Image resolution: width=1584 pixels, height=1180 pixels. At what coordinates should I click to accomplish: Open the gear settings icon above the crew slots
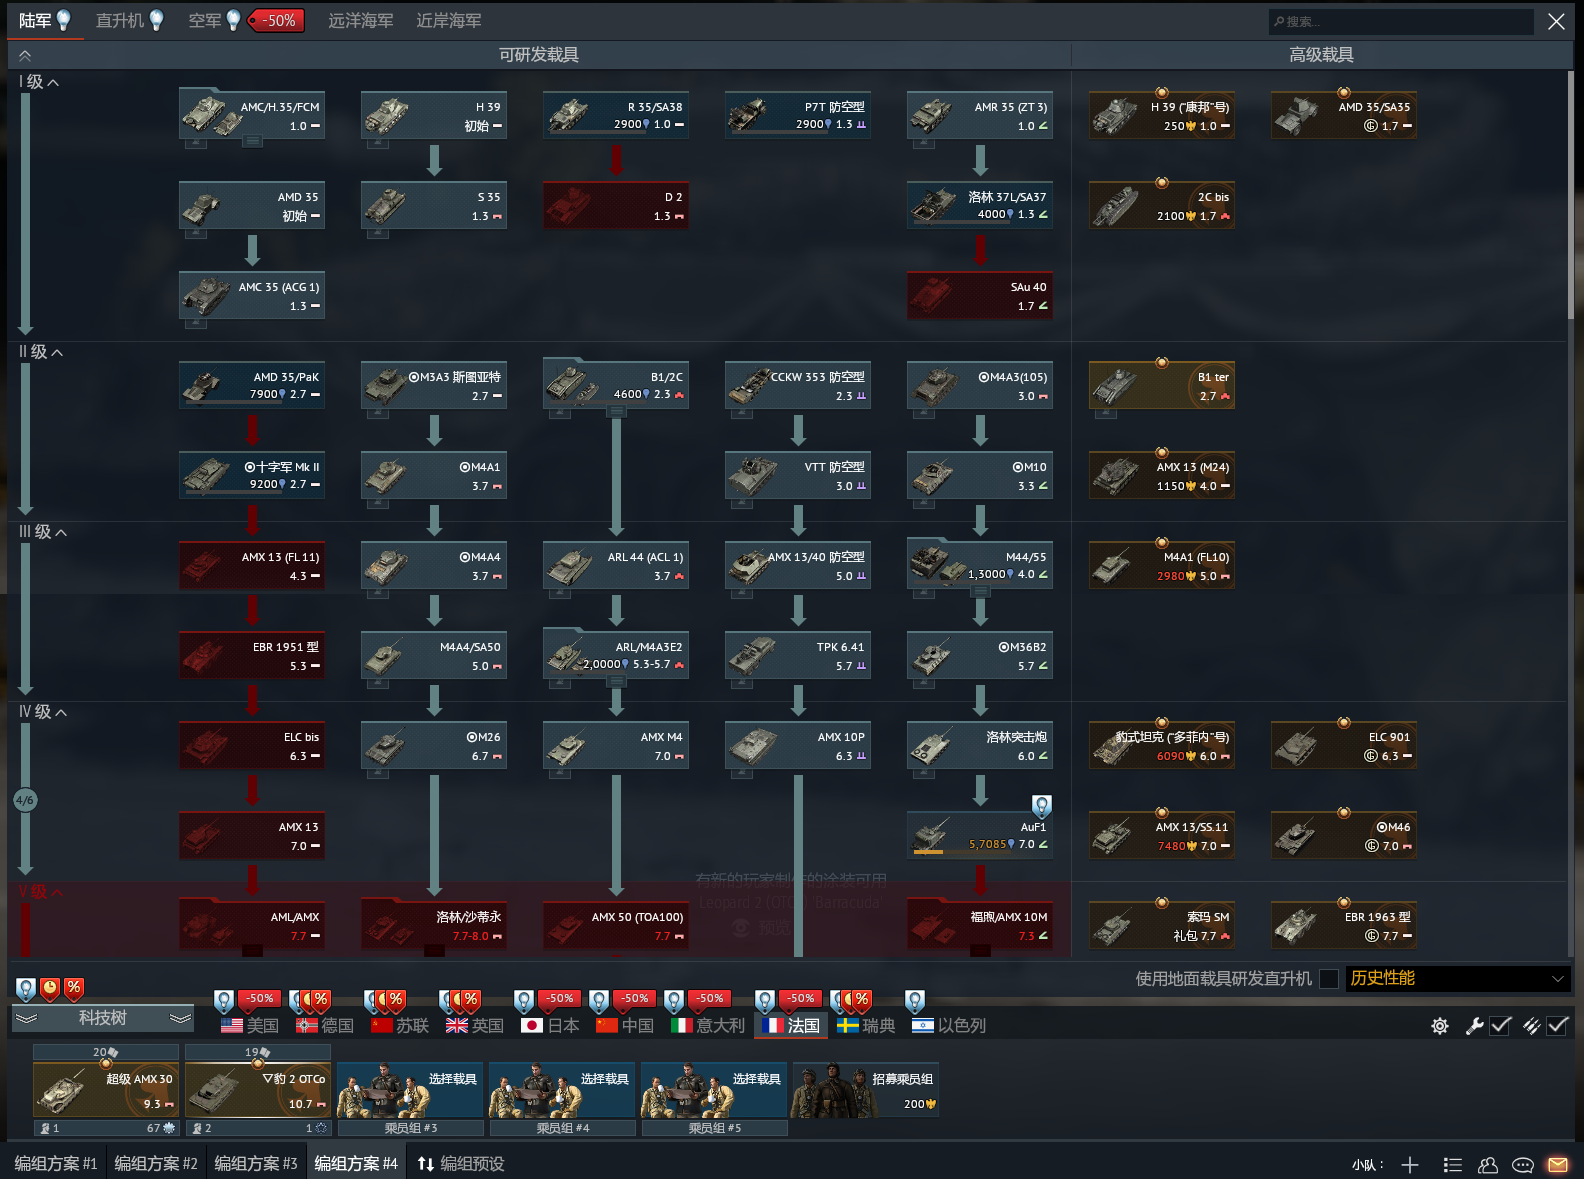(1440, 1026)
